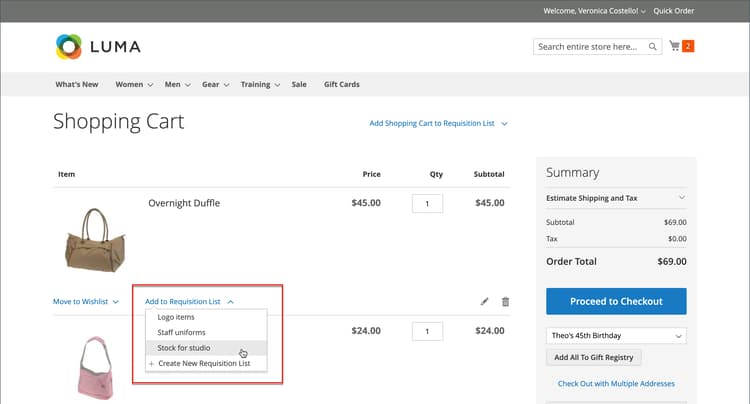The height and width of the screenshot is (404, 750).
Task: Click the Overnight Duffle quantity field
Action: click(x=427, y=204)
